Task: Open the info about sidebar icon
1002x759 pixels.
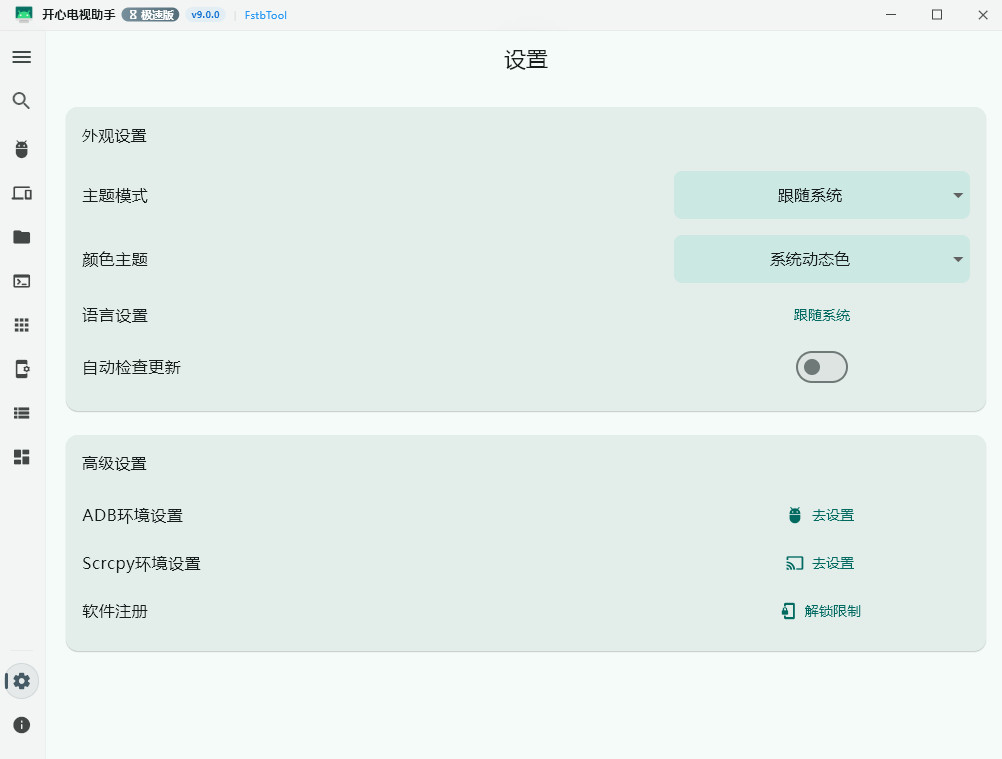Action: [x=22, y=725]
